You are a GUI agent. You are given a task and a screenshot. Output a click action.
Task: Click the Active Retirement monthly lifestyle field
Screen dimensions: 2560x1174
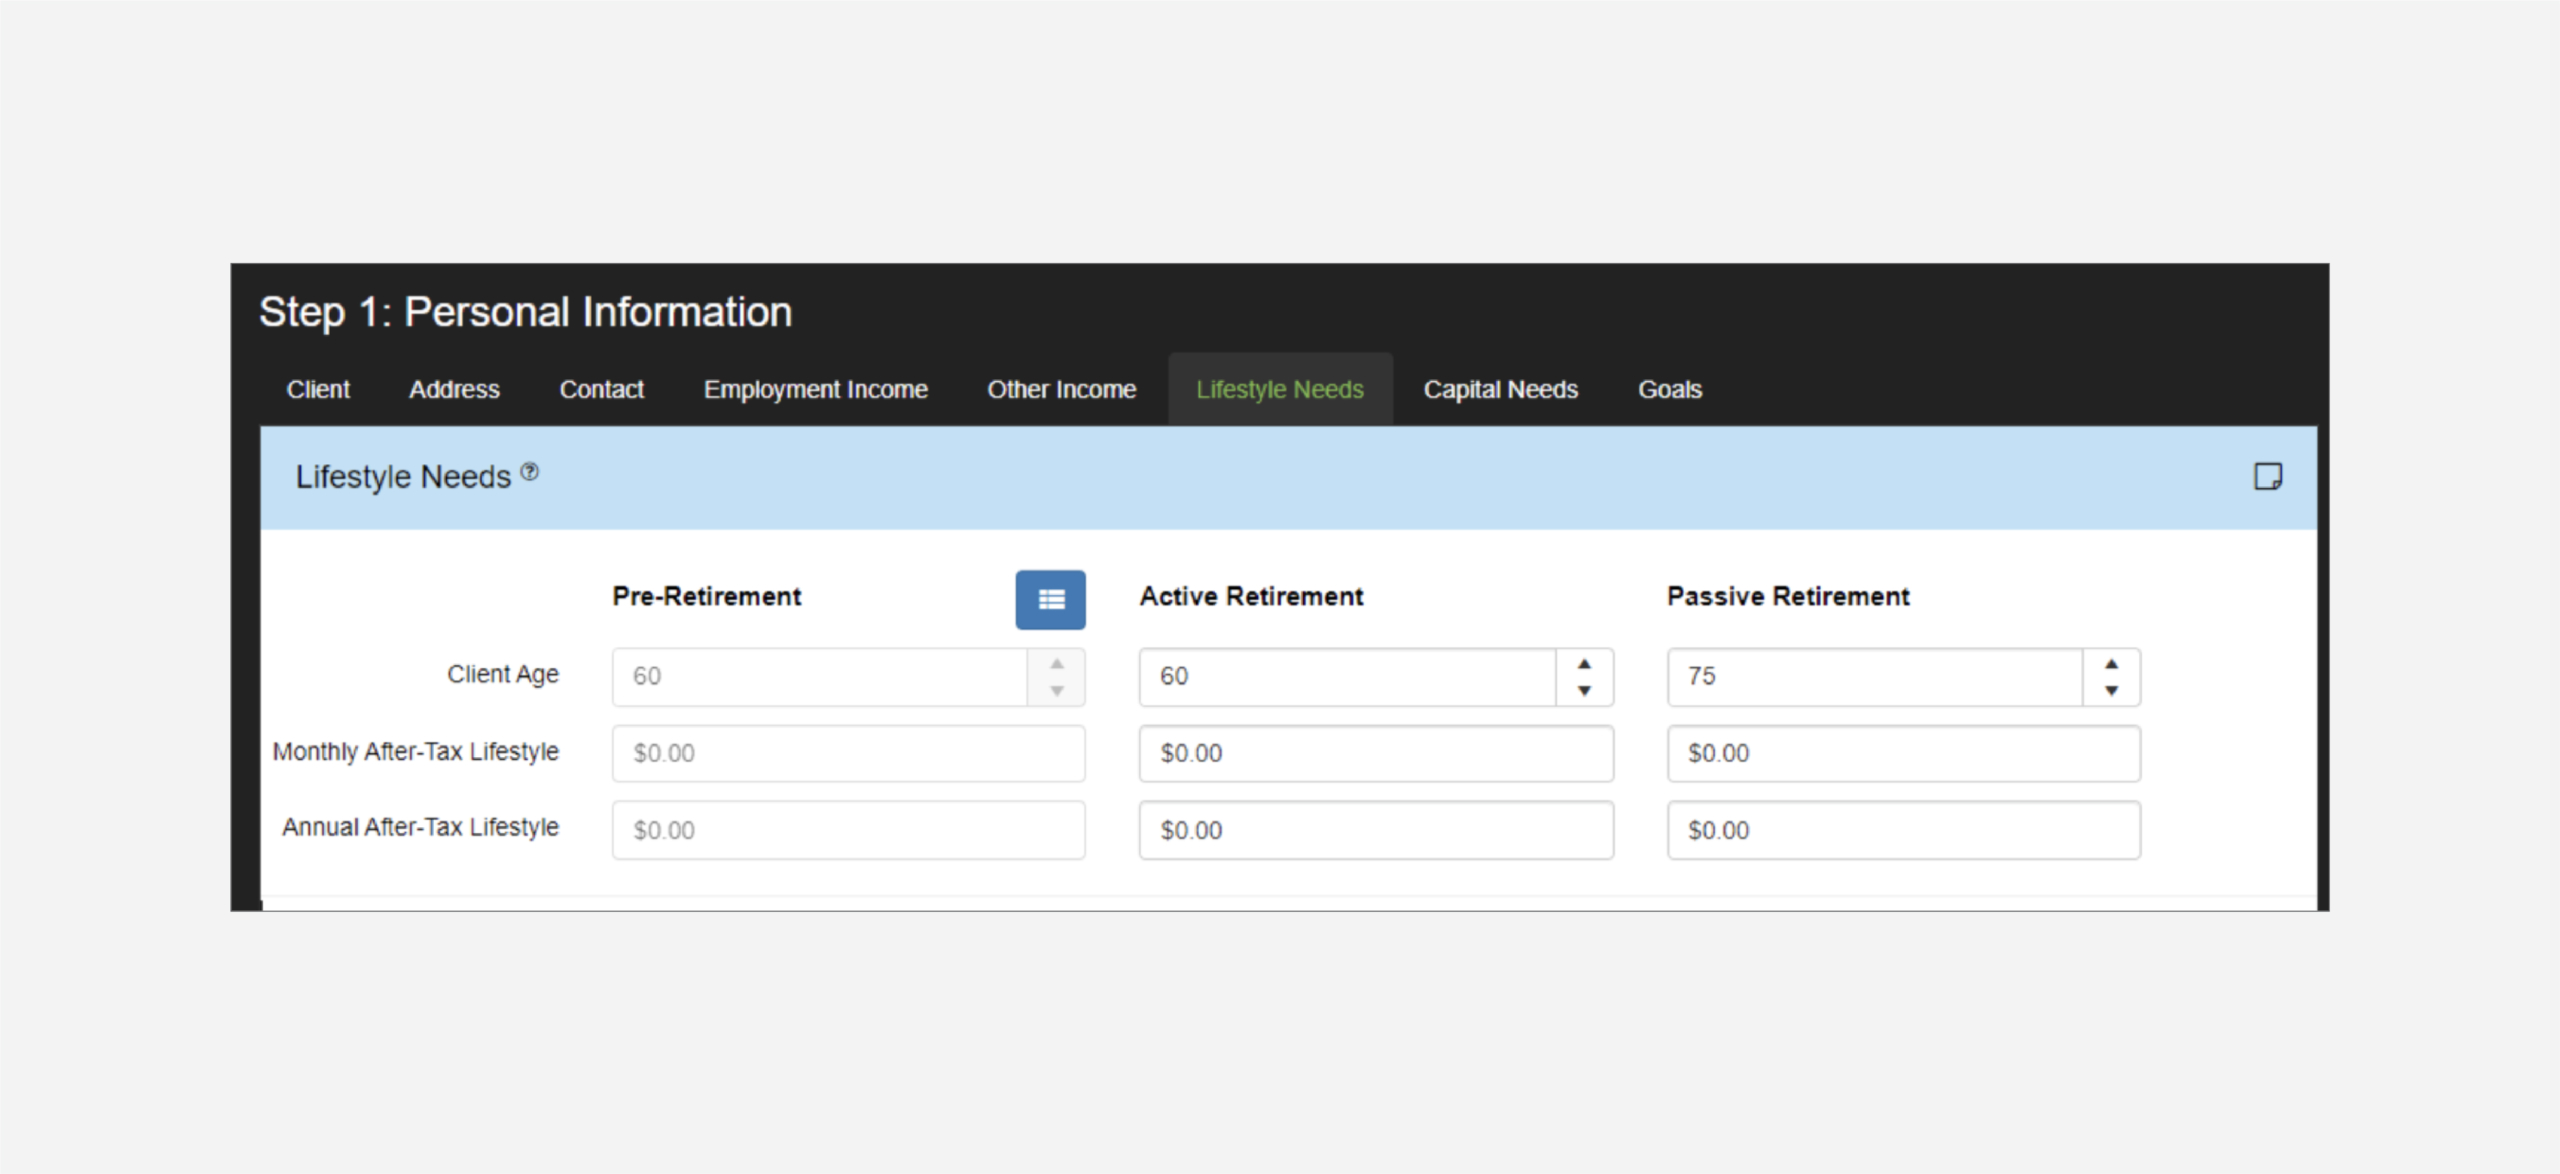pos(1375,753)
